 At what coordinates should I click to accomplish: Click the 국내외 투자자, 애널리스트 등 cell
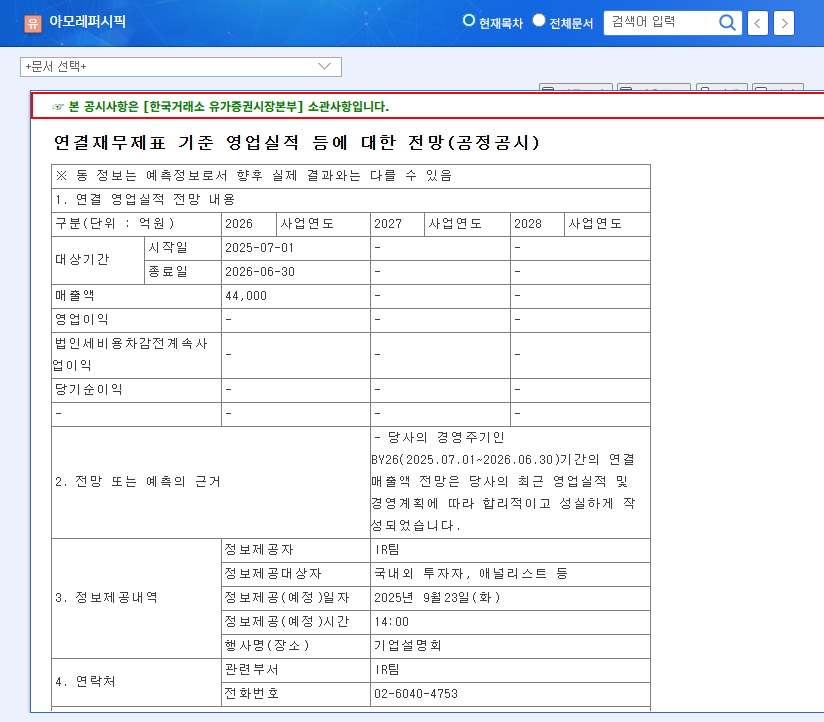tap(510, 574)
